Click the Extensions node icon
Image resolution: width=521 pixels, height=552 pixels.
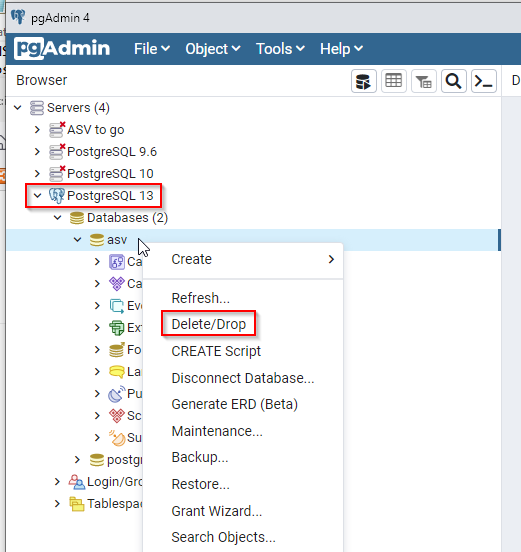coord(117,328)
